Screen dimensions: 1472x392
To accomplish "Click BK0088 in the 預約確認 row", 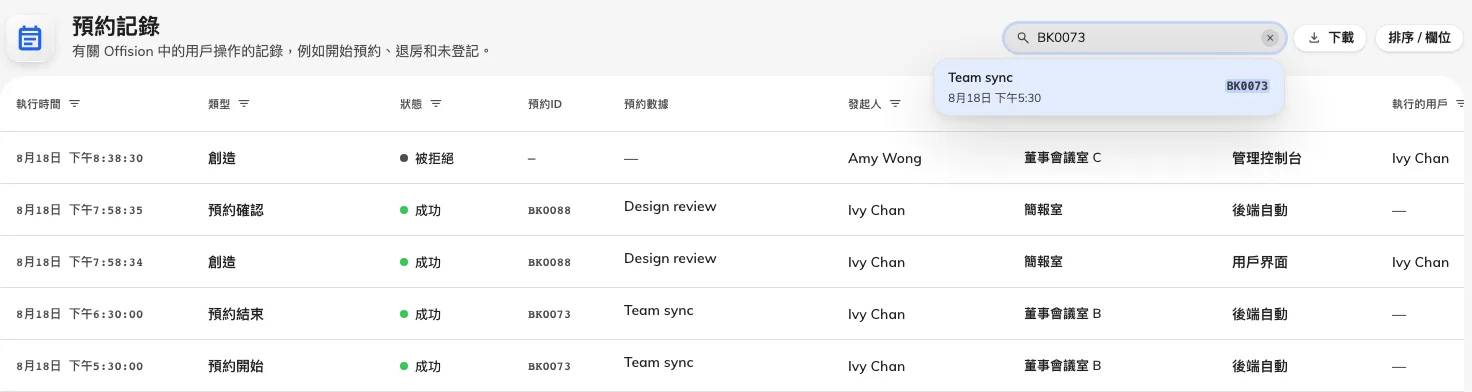I will tap(549, 210).
